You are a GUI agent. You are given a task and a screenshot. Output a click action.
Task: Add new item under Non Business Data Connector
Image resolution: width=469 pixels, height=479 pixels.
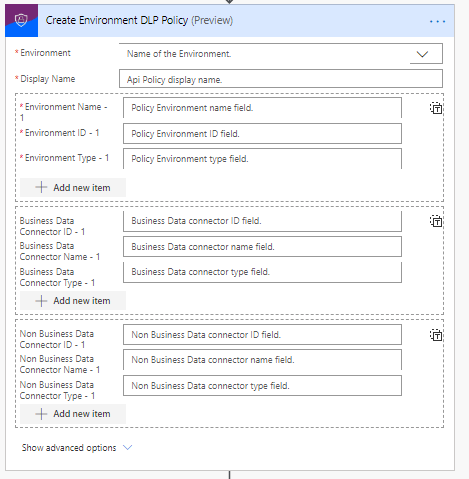coord(73,414)
